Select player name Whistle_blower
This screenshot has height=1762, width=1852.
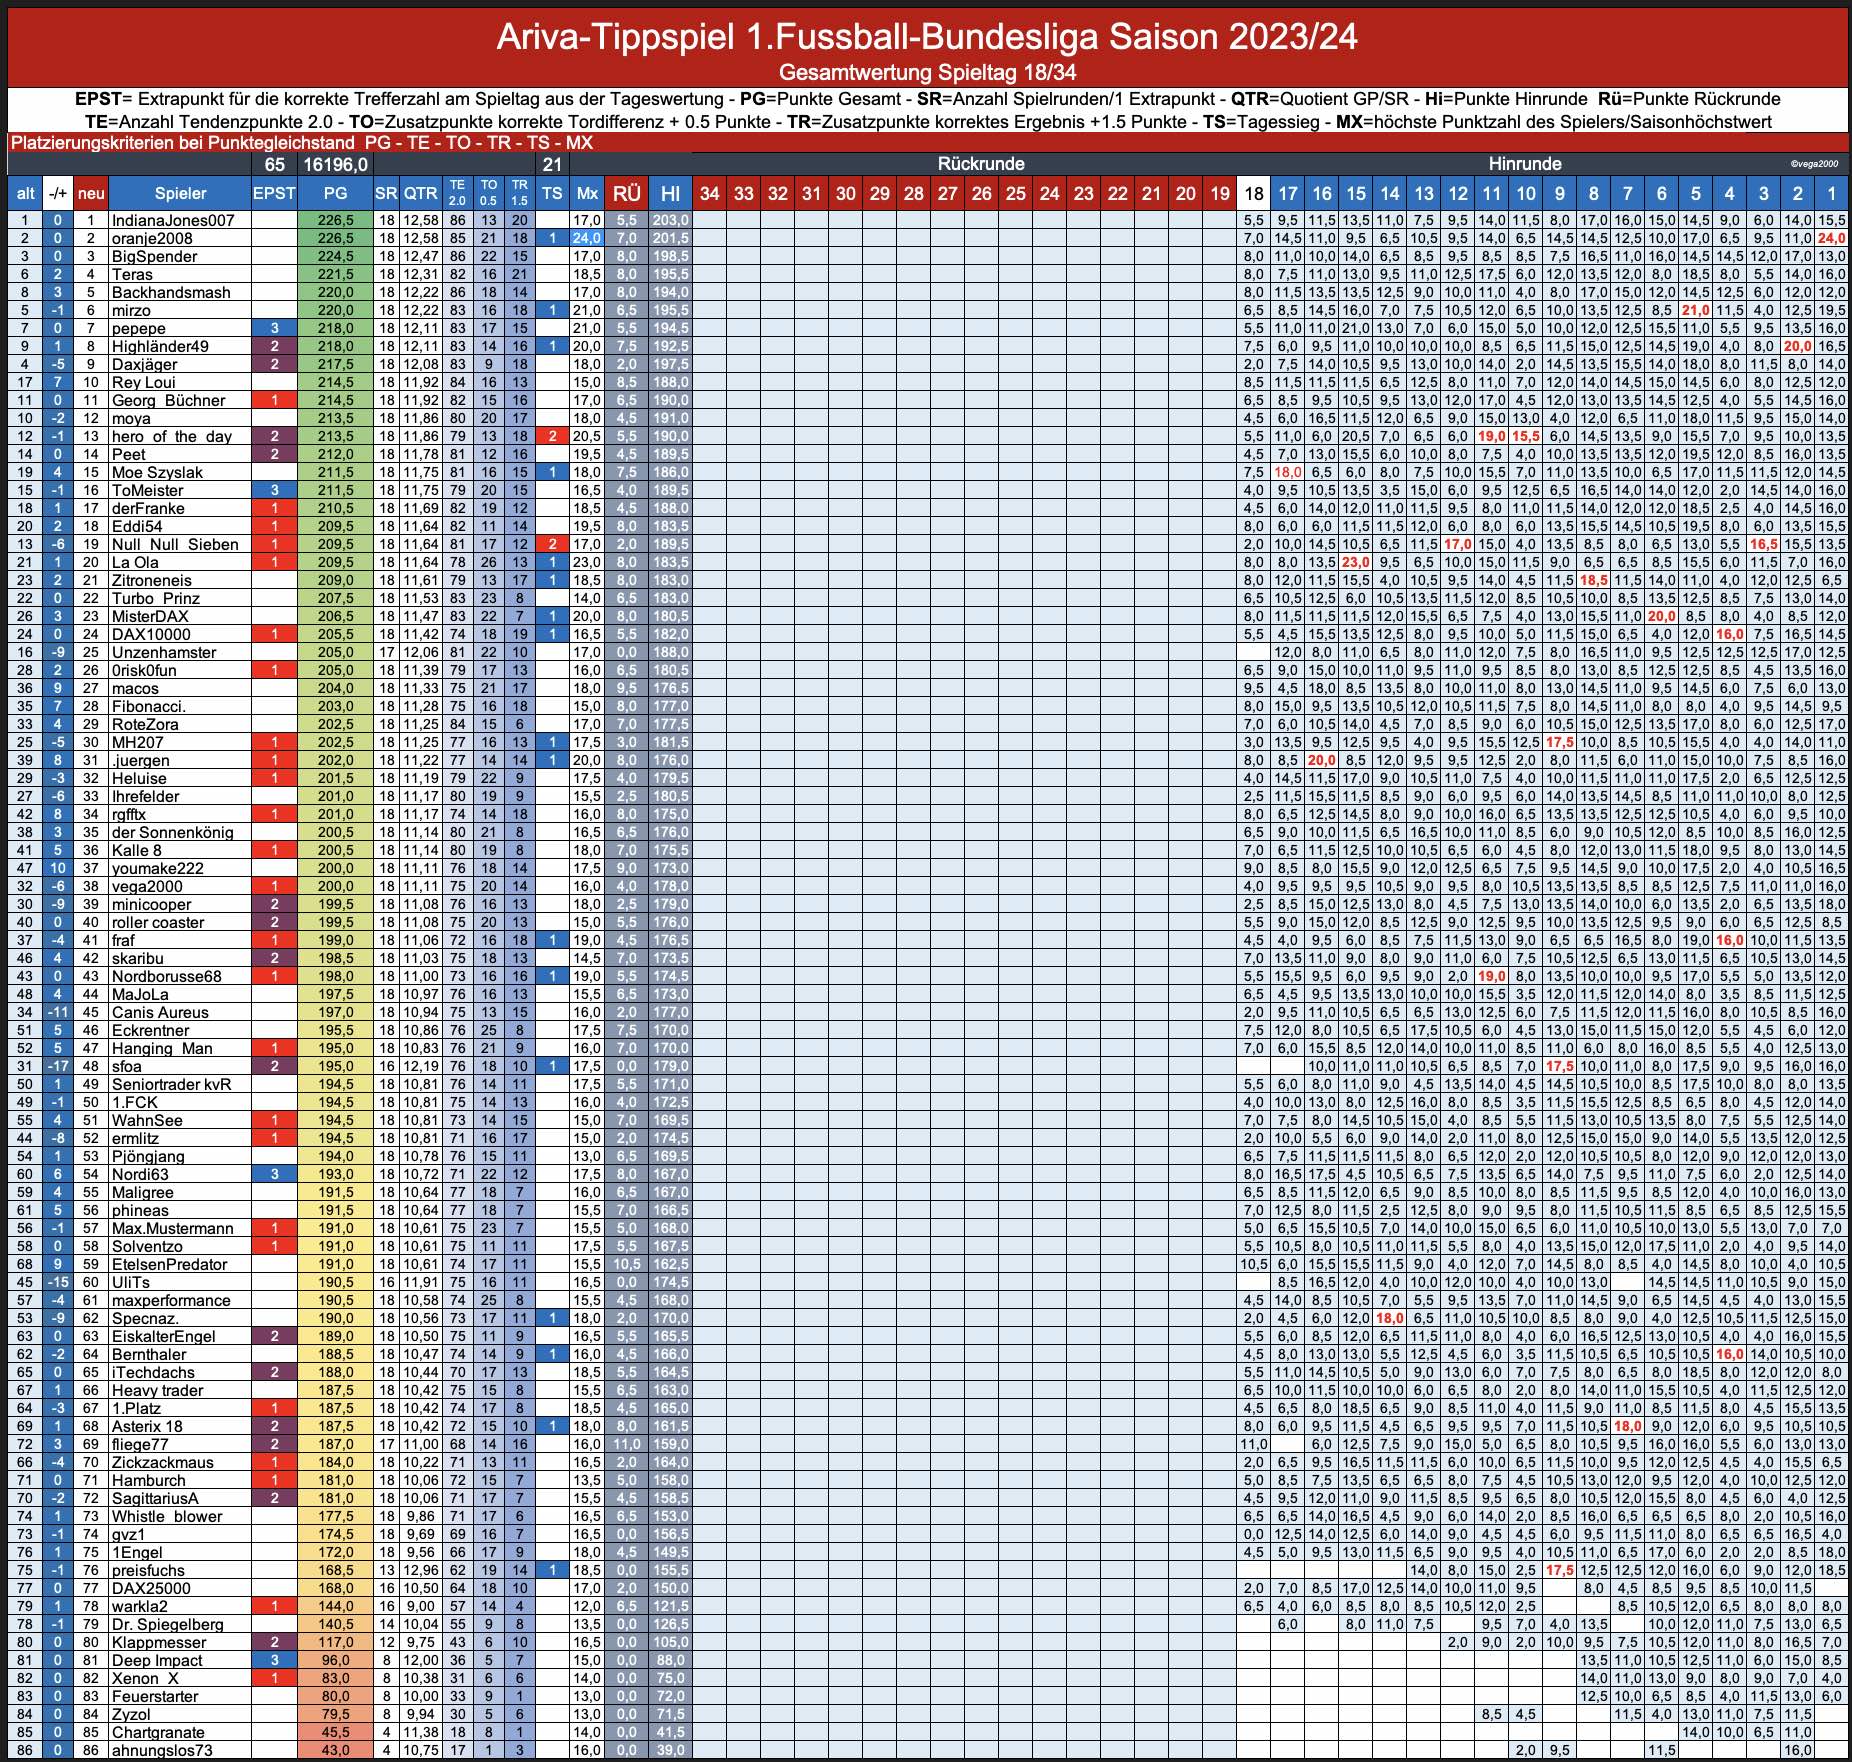pyautogui.click(x=167, y=1516)
